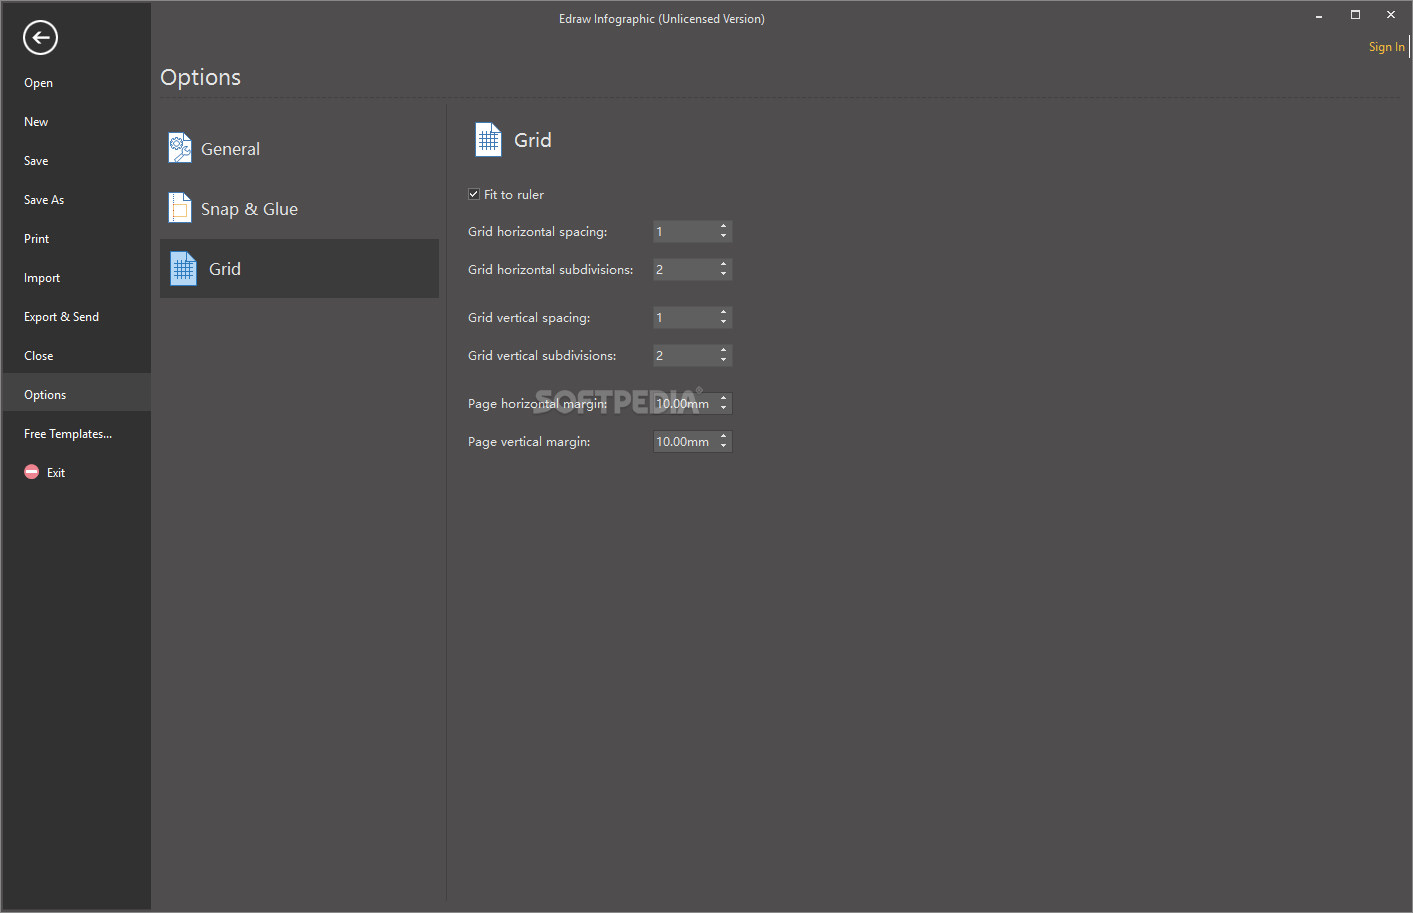The width and height of the screenshot is (1413, 913).
Task: Click the red Exit icon
Action: [32, 472]
